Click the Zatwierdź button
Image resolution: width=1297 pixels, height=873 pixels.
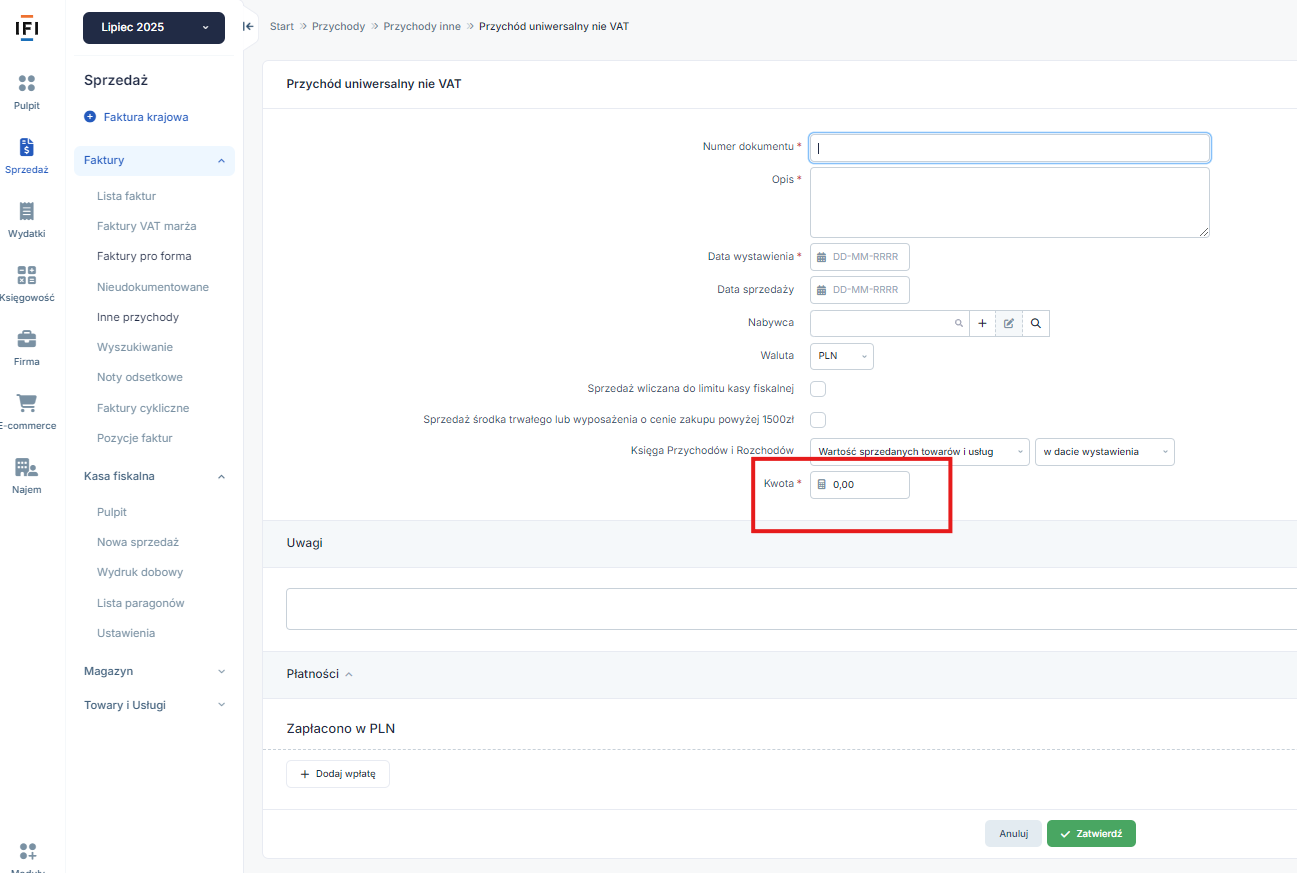(1091, 834)
